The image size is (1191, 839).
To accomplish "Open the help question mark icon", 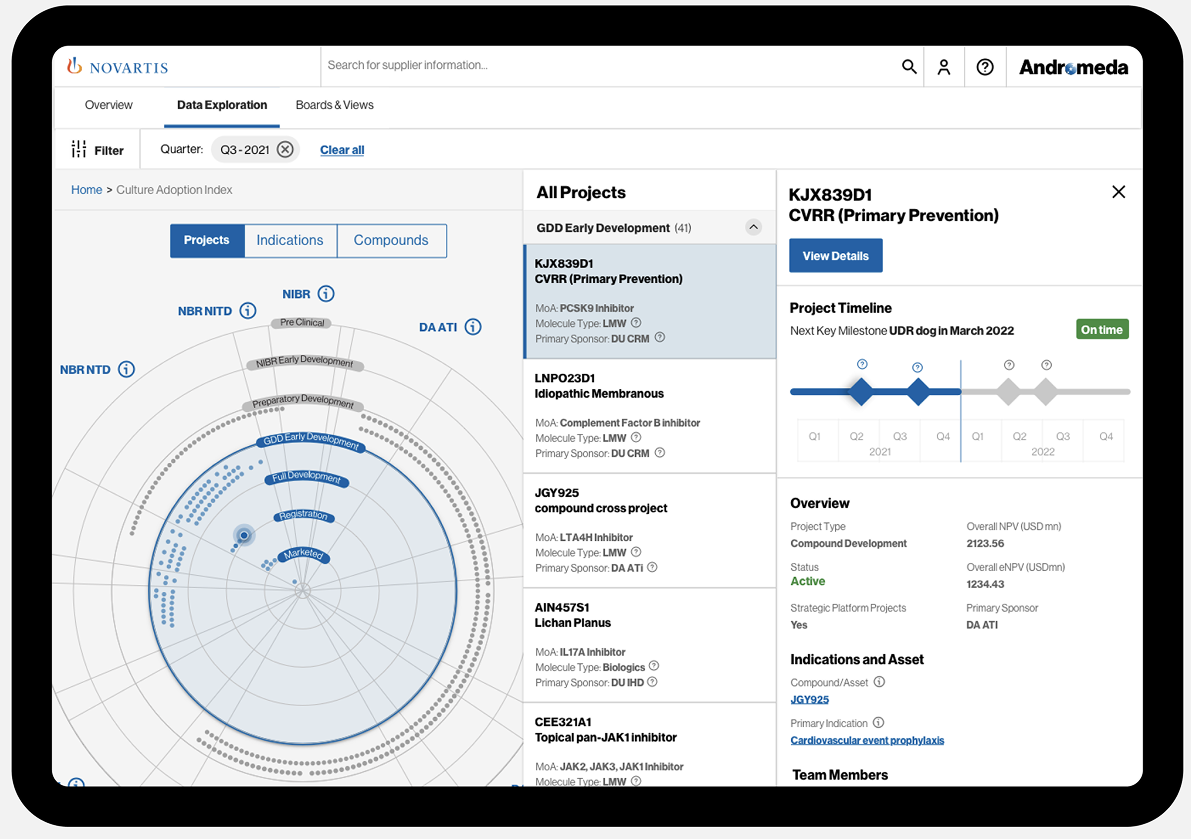I will [985, 67].
